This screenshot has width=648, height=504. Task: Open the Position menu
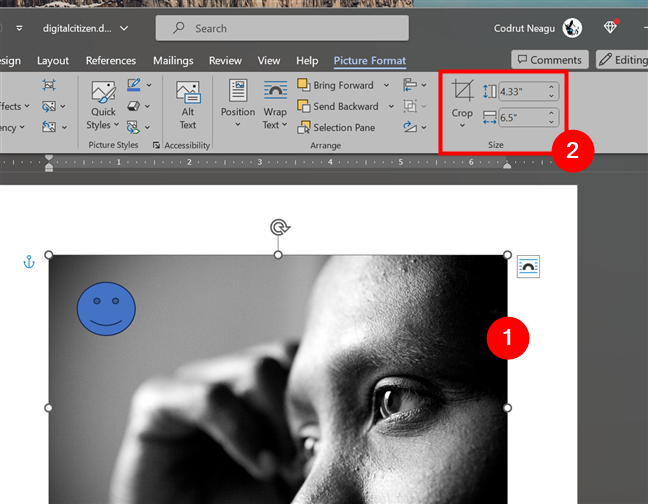[238, 103]
